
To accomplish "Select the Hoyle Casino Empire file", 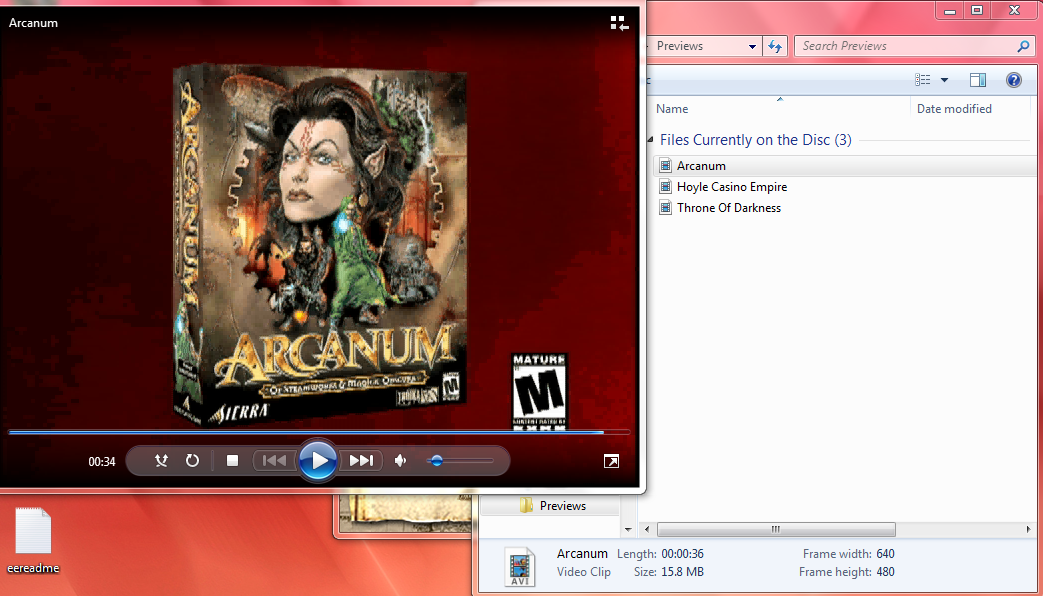I will tap(732, 187).
